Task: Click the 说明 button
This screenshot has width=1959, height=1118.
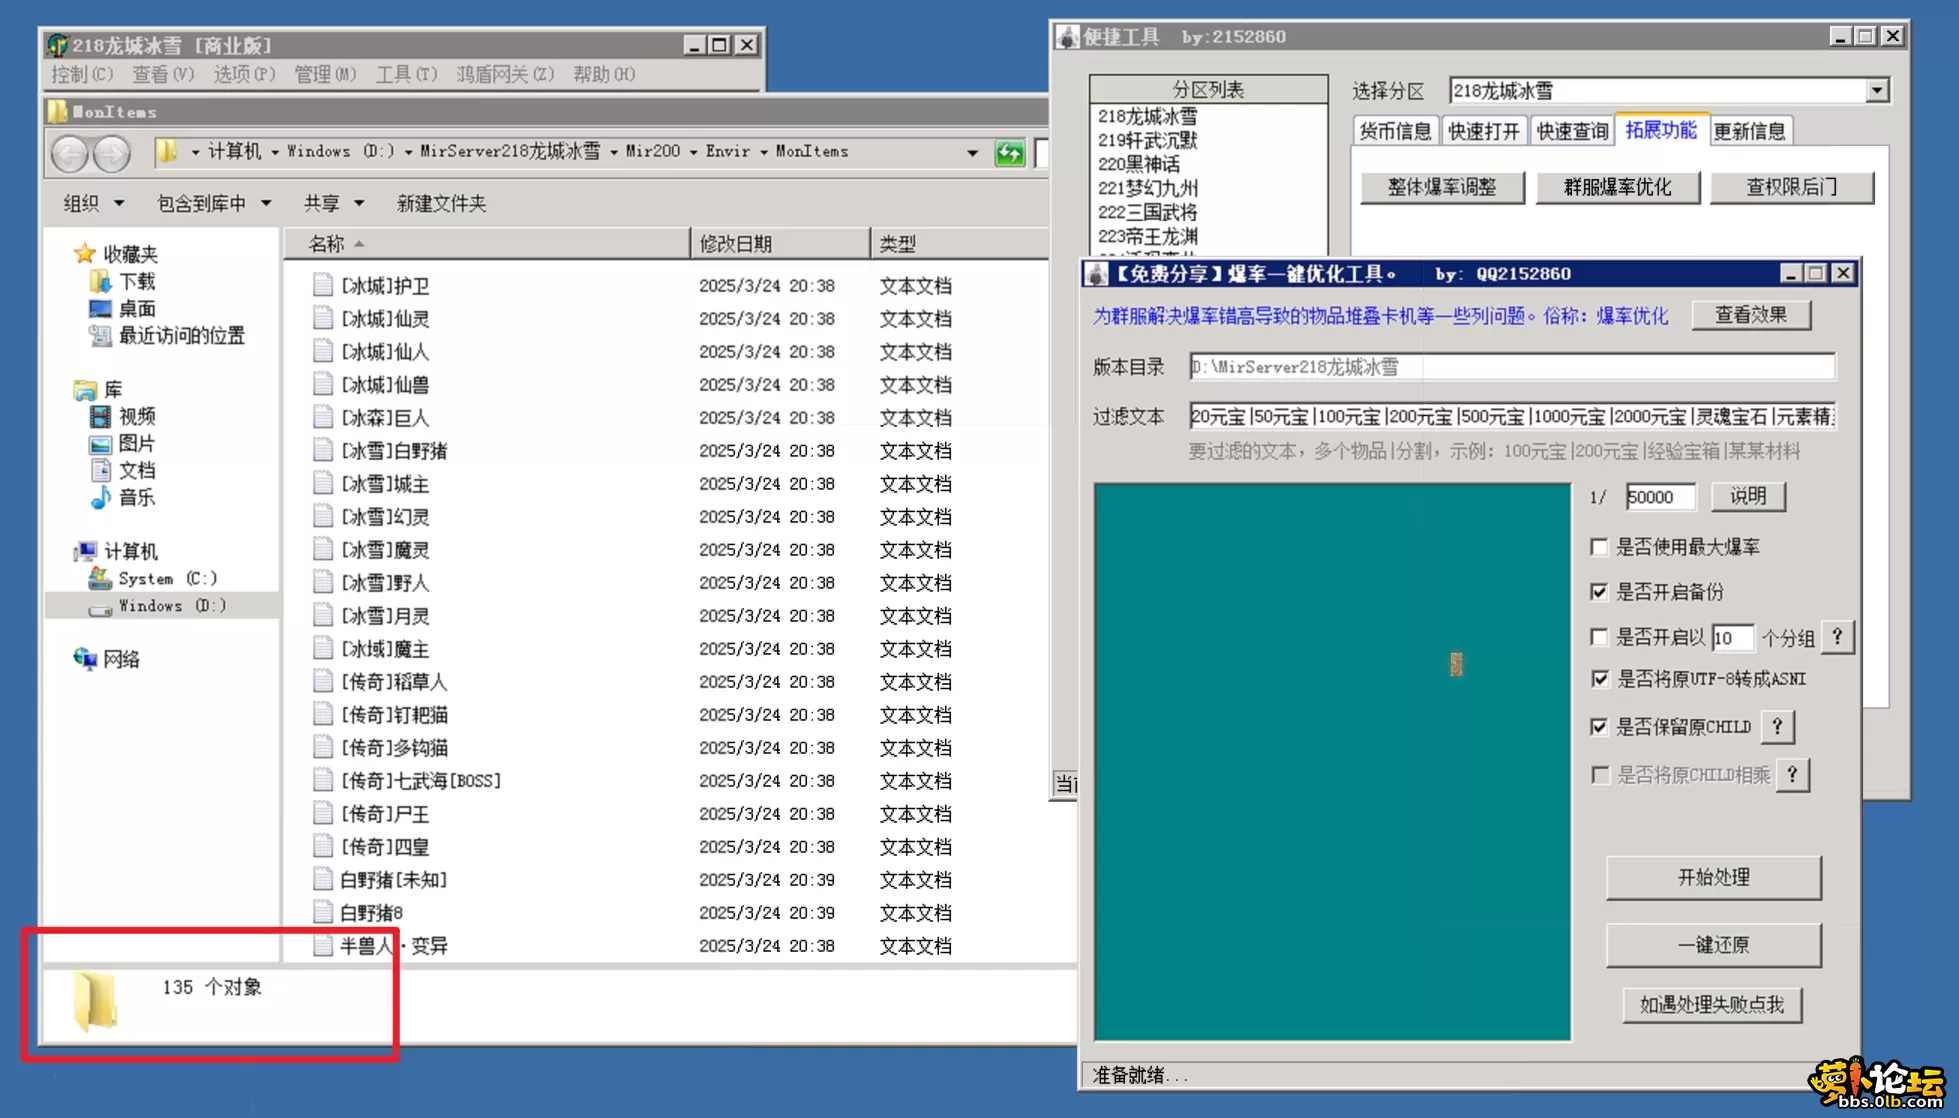Action: pyautogui.click(x=1747, y=496)
